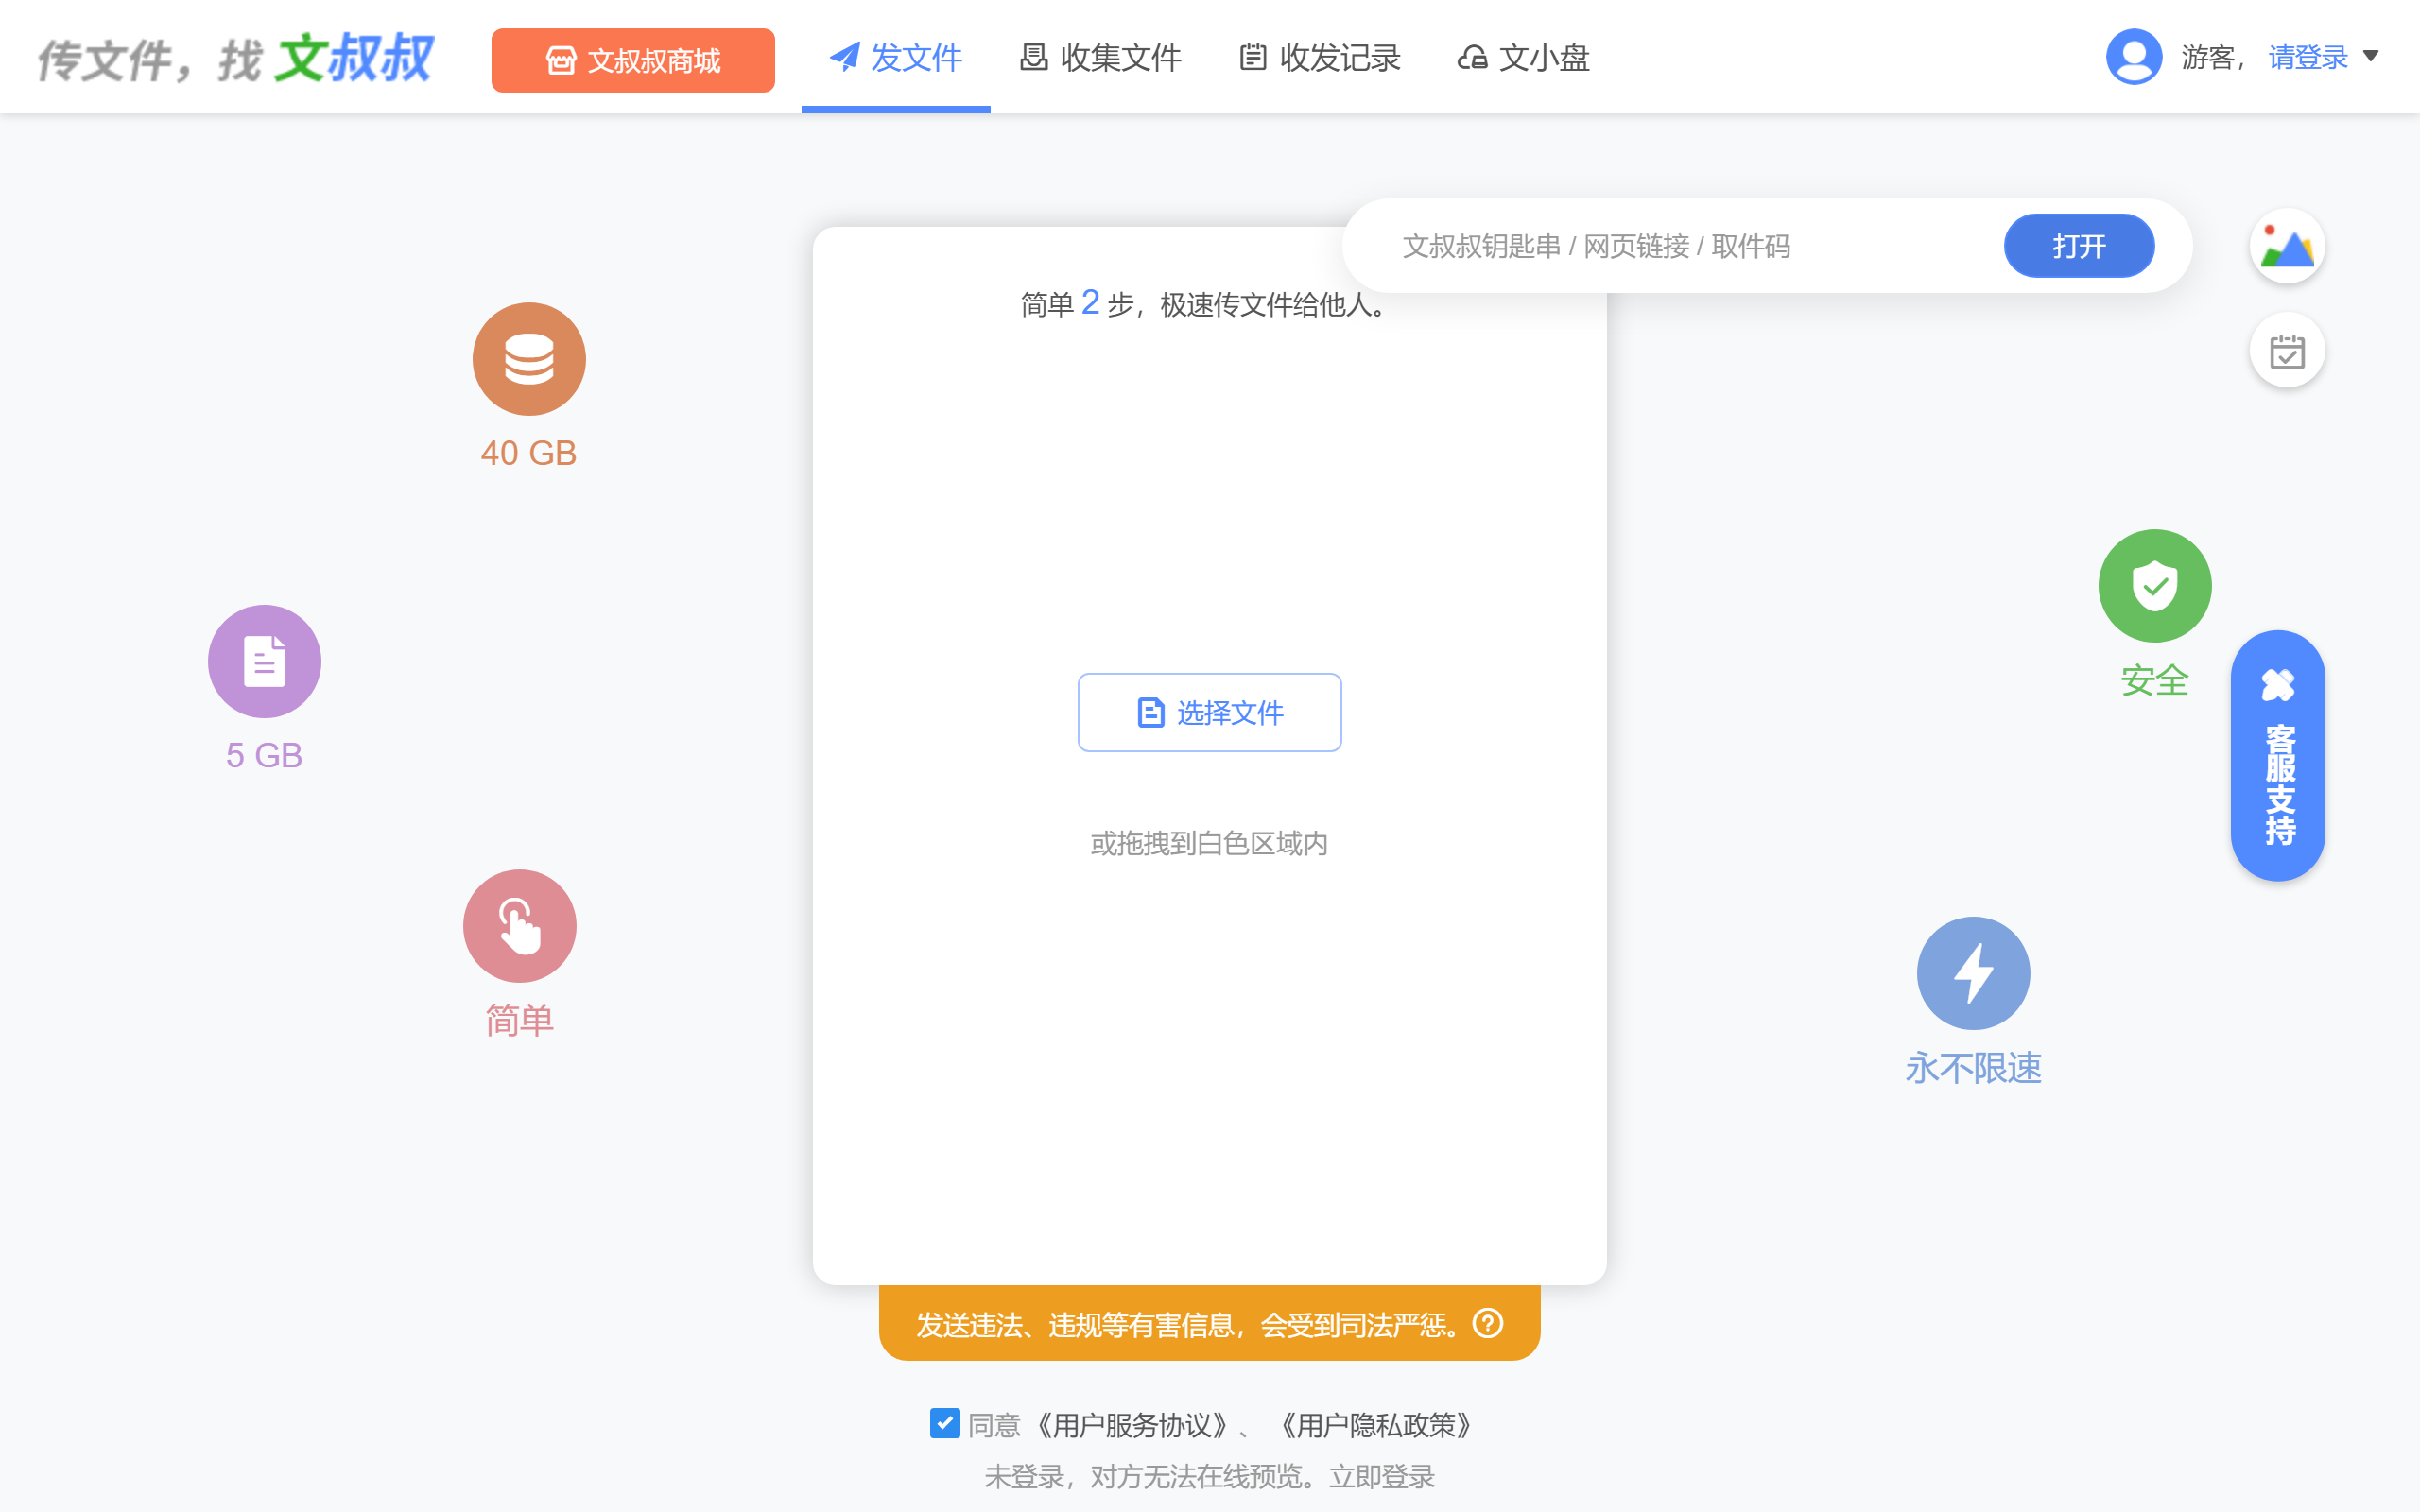Switch to the 发文件 tab
2420x1512 pixels.
tap(895, 58)
